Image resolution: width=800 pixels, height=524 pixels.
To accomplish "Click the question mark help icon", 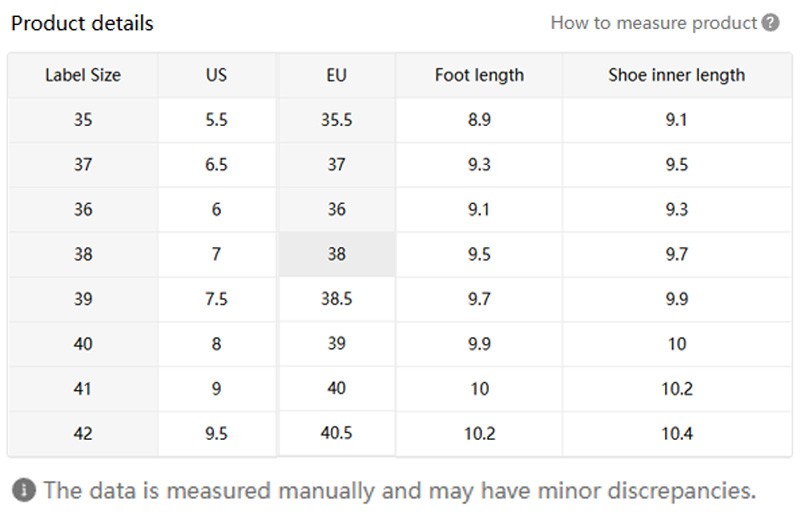I will click(770, 23).
